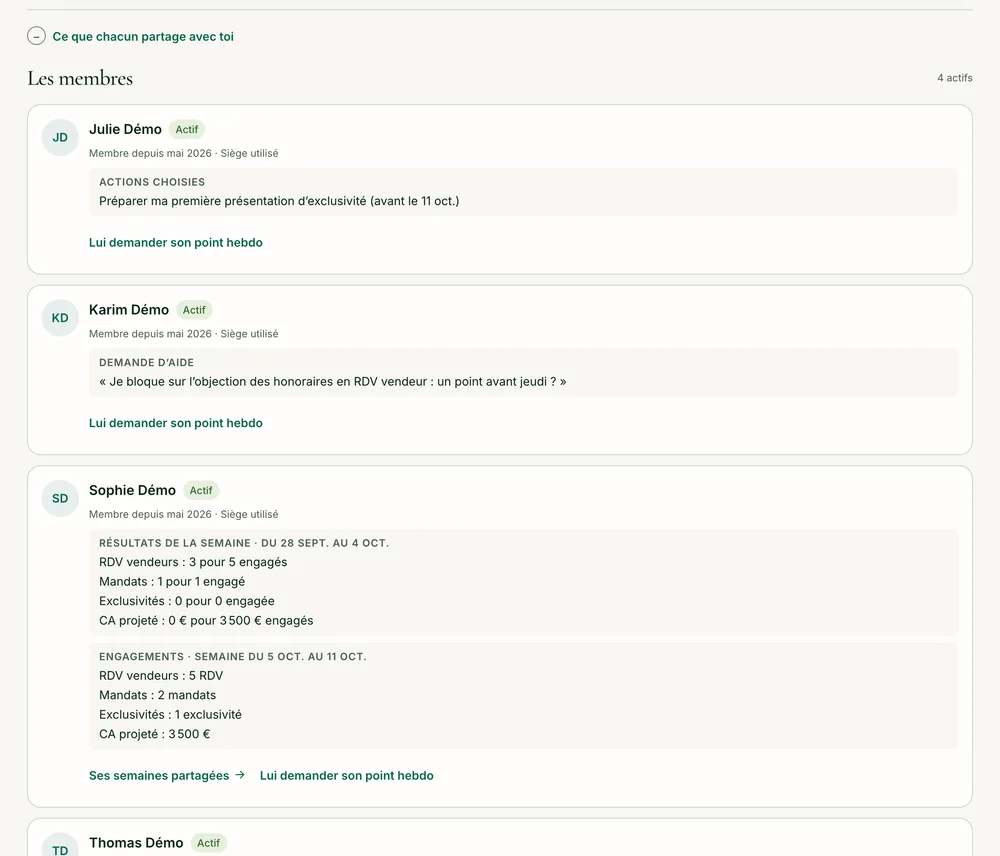Ask Karim Démo for his weekly point
This screenshot has width=1000, height=856.
[x=175, y=423]
